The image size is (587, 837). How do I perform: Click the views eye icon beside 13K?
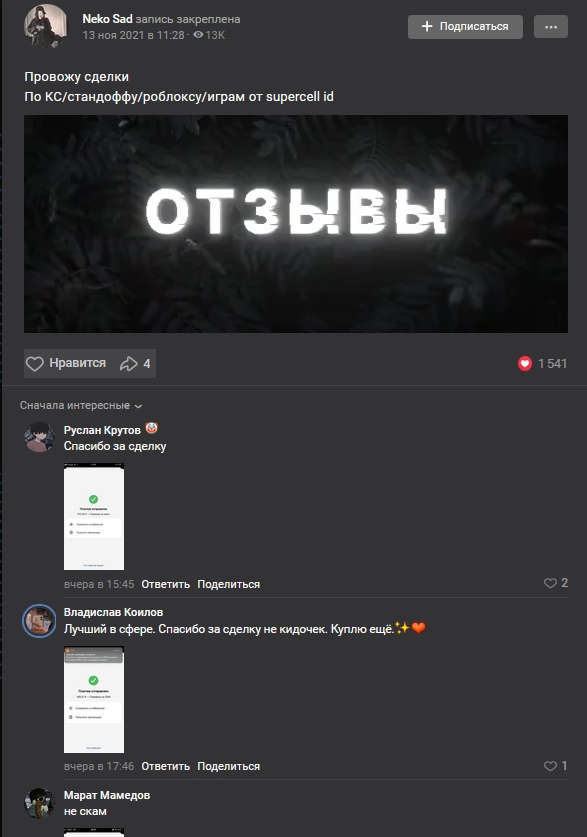click(198, 35)
